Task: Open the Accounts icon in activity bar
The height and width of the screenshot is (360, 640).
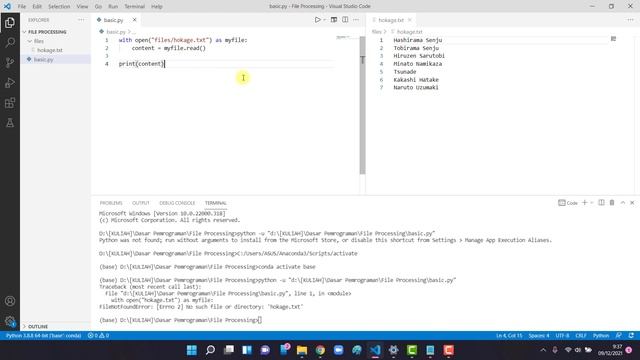Action: (x=10, y=301)
